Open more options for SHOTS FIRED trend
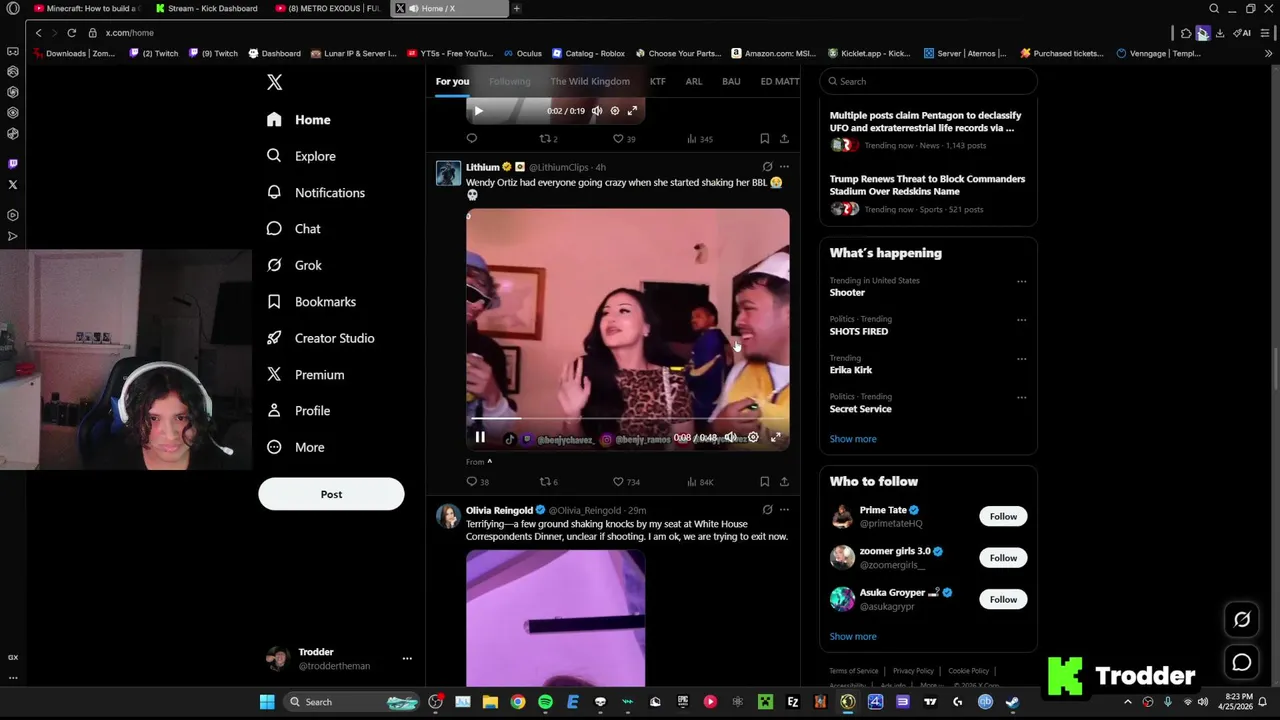 [x=1021, y=320]
